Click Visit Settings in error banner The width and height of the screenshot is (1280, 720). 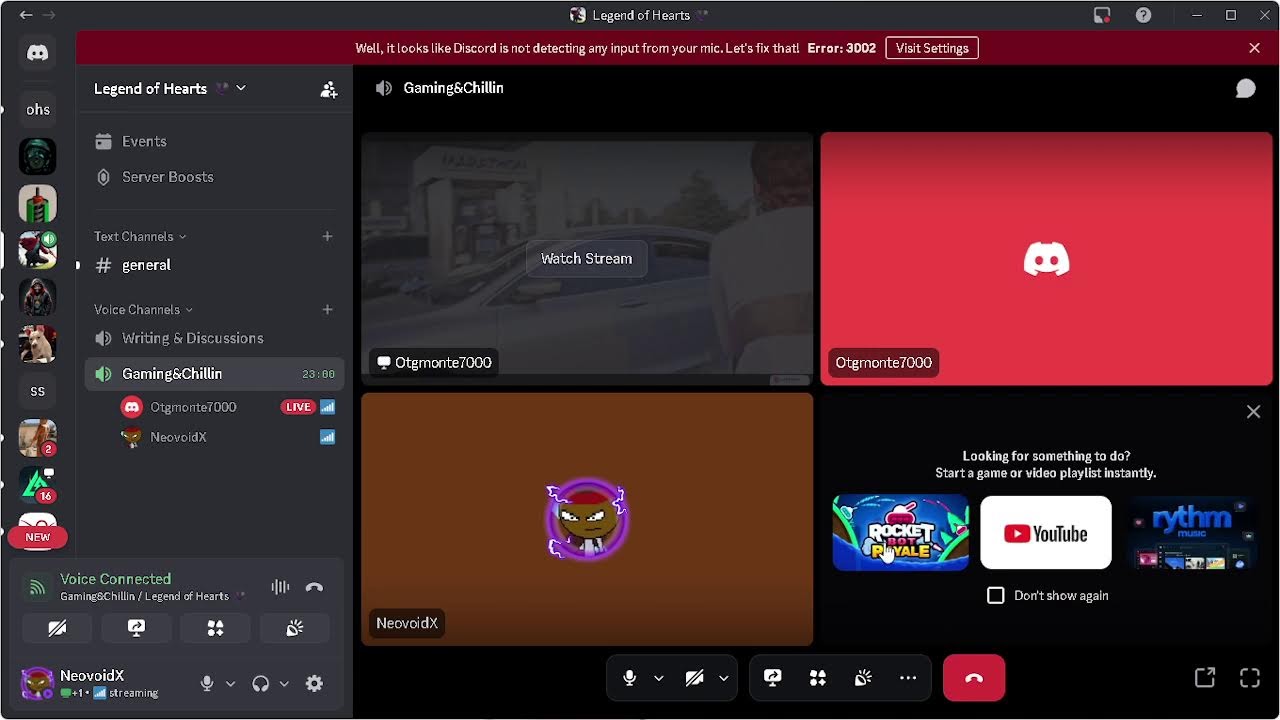(x=932, y=48)
